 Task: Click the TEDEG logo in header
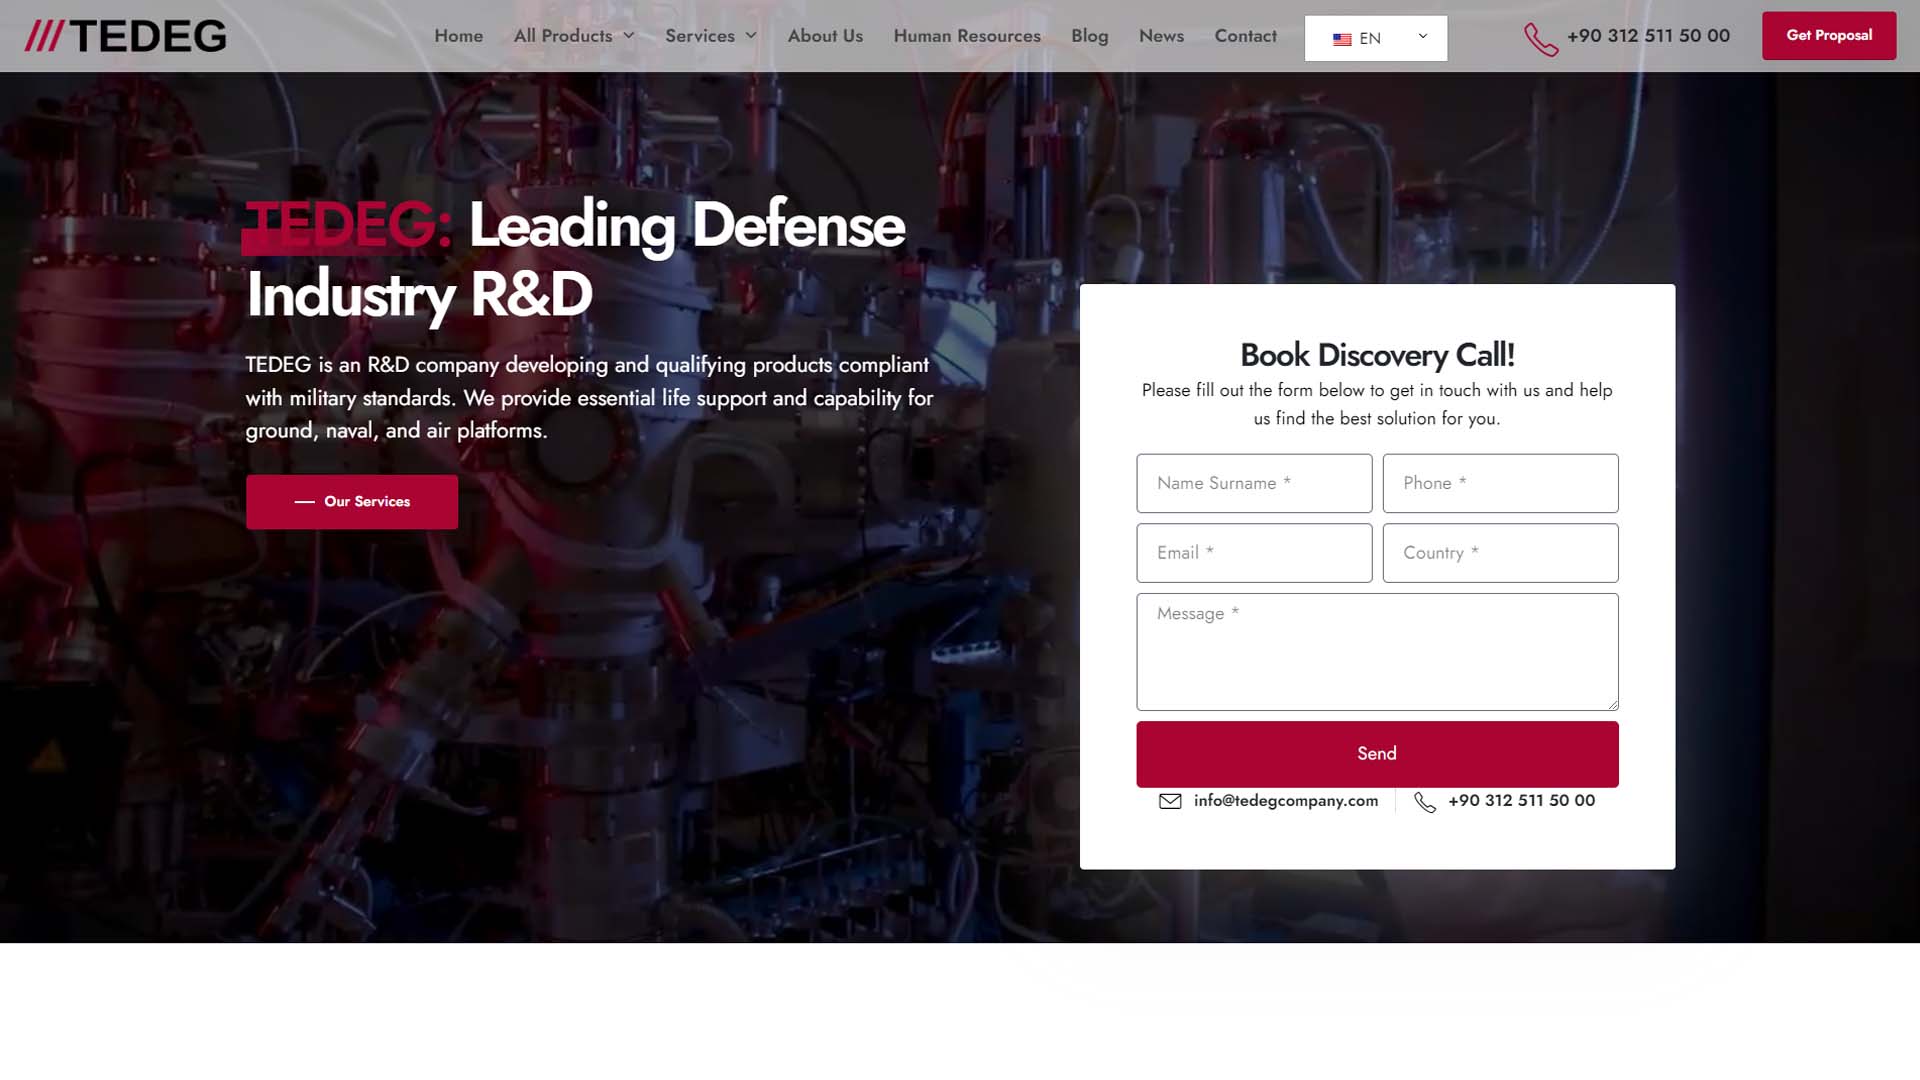pos(125,36)
